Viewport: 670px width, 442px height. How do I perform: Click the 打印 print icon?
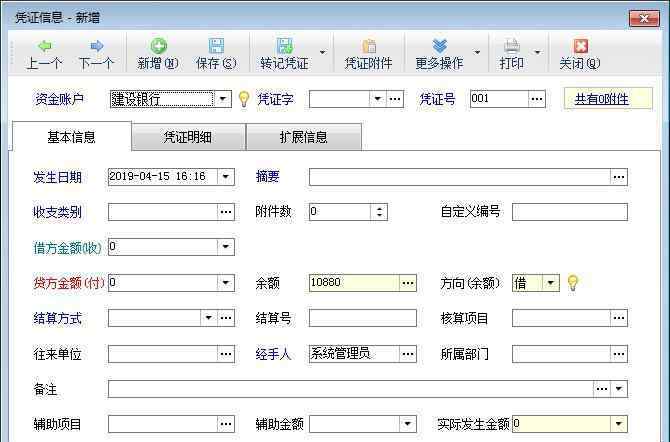click(x=511, y=46)
